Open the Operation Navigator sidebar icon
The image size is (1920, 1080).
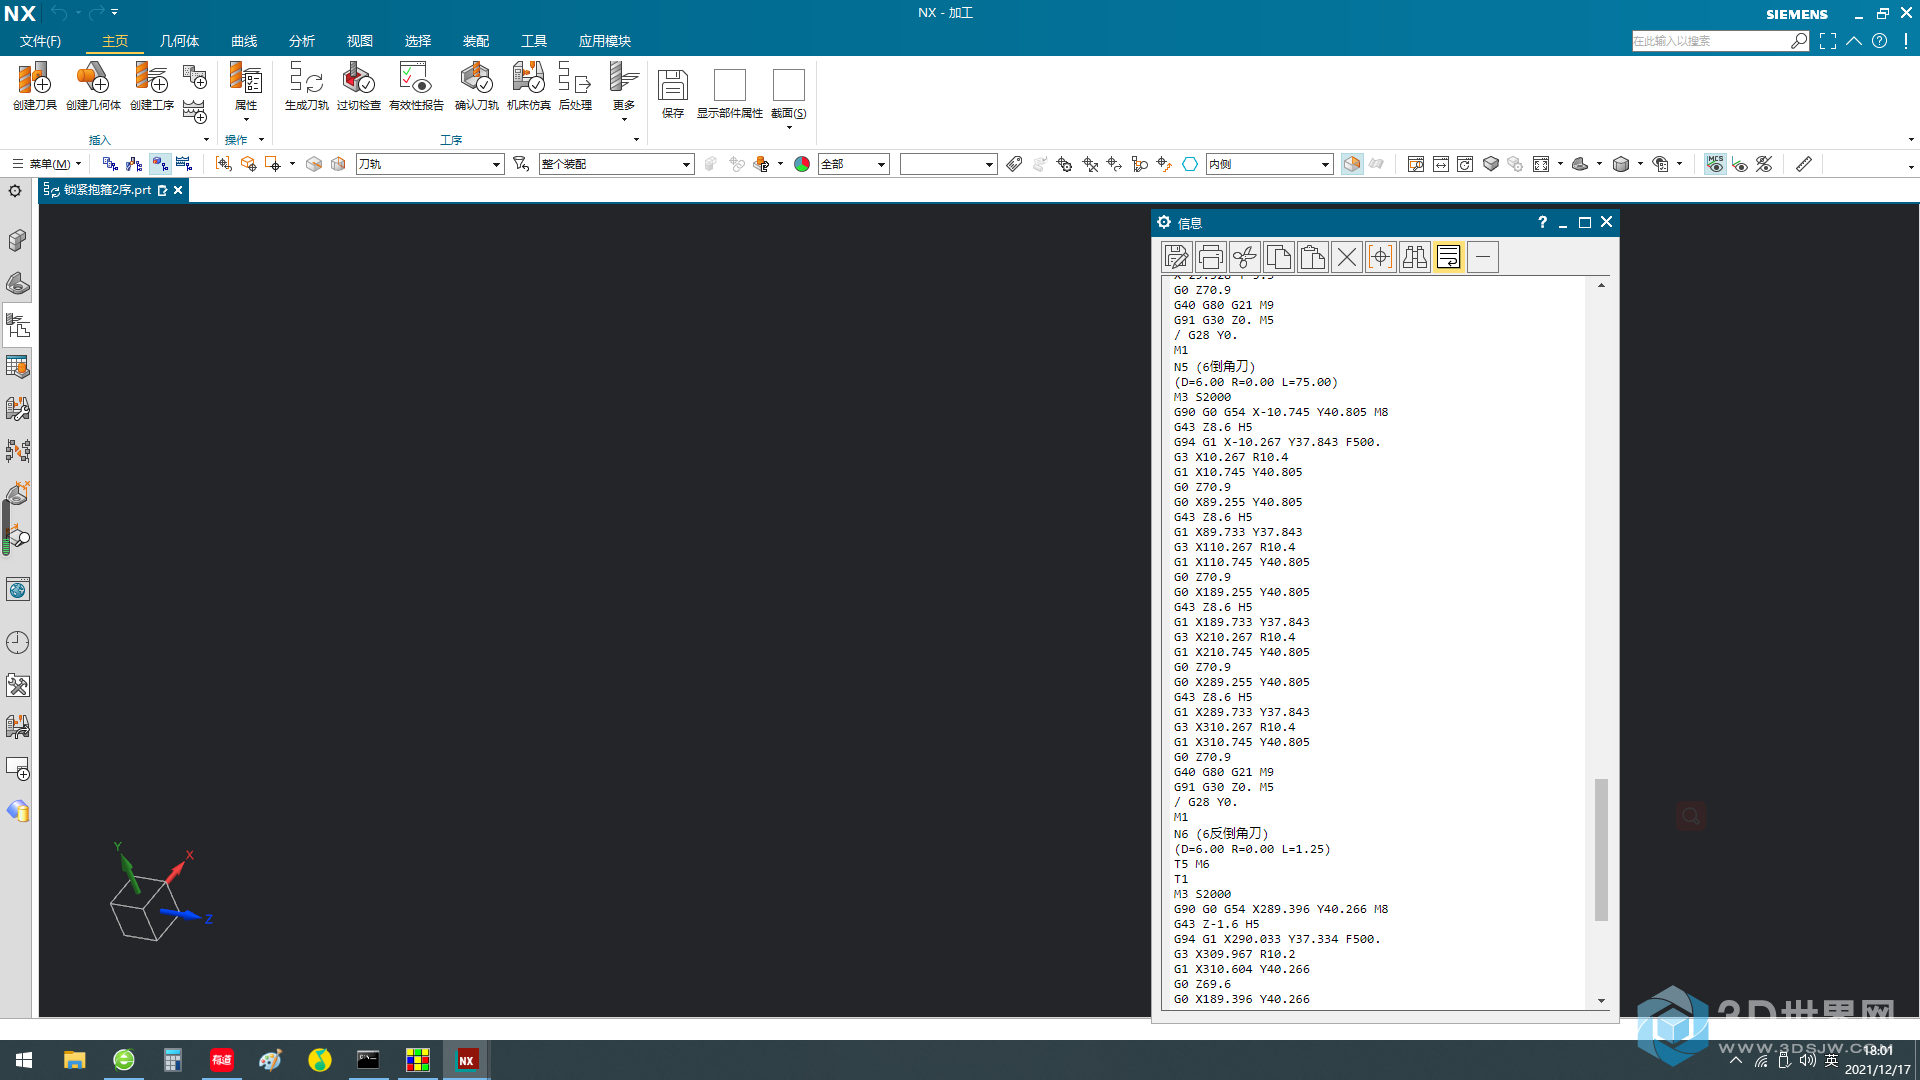(x=17, y=325)
